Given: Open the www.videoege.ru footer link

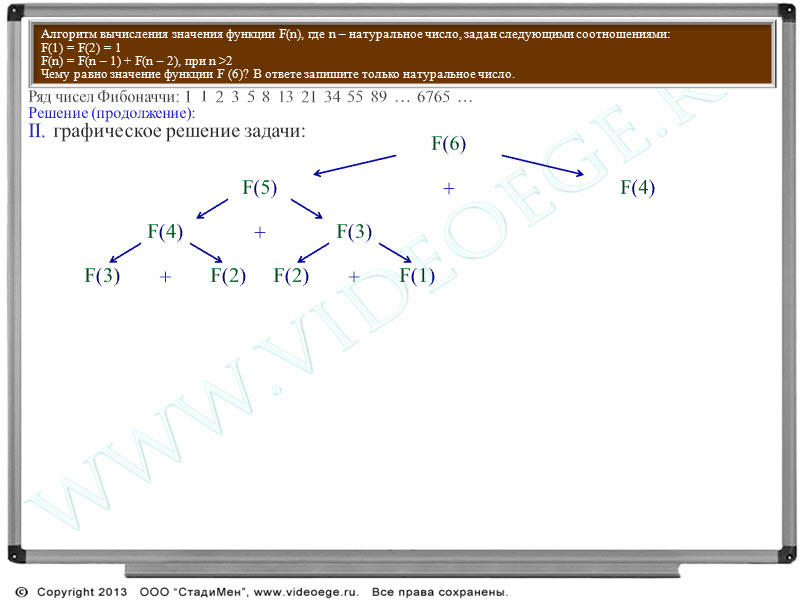Looking at the screenshot, I should (306, 592).
